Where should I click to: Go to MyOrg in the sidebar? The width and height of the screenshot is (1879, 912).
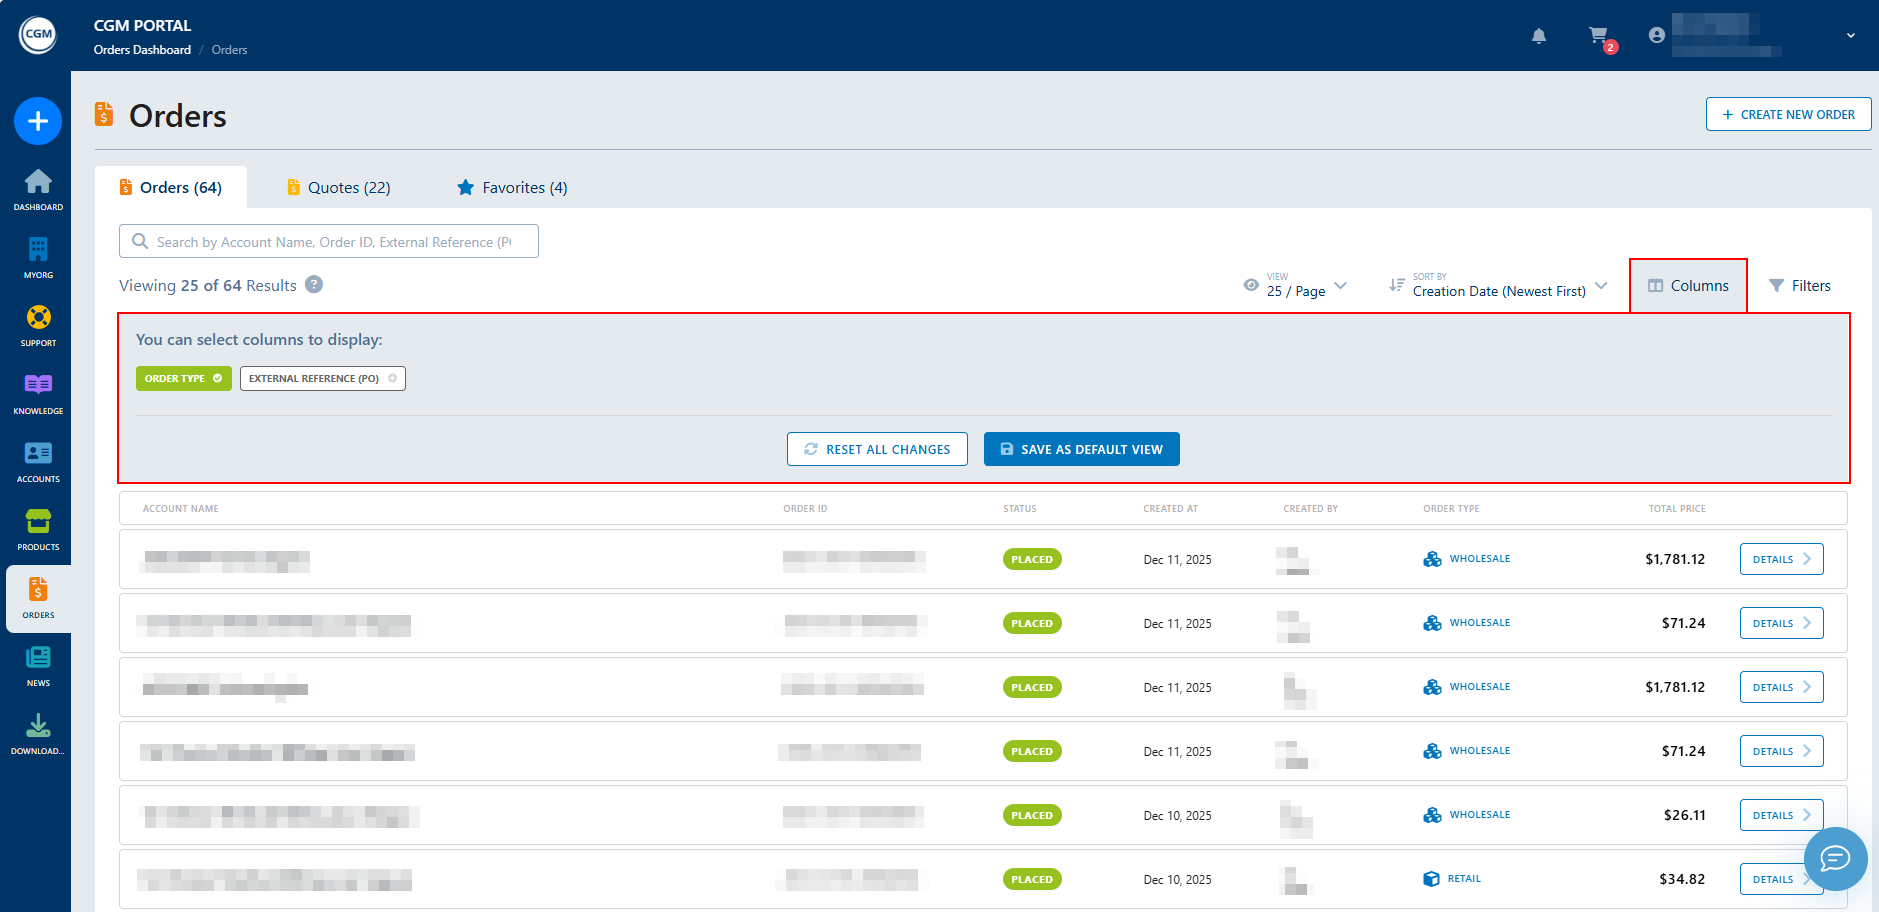coord(38,256)
